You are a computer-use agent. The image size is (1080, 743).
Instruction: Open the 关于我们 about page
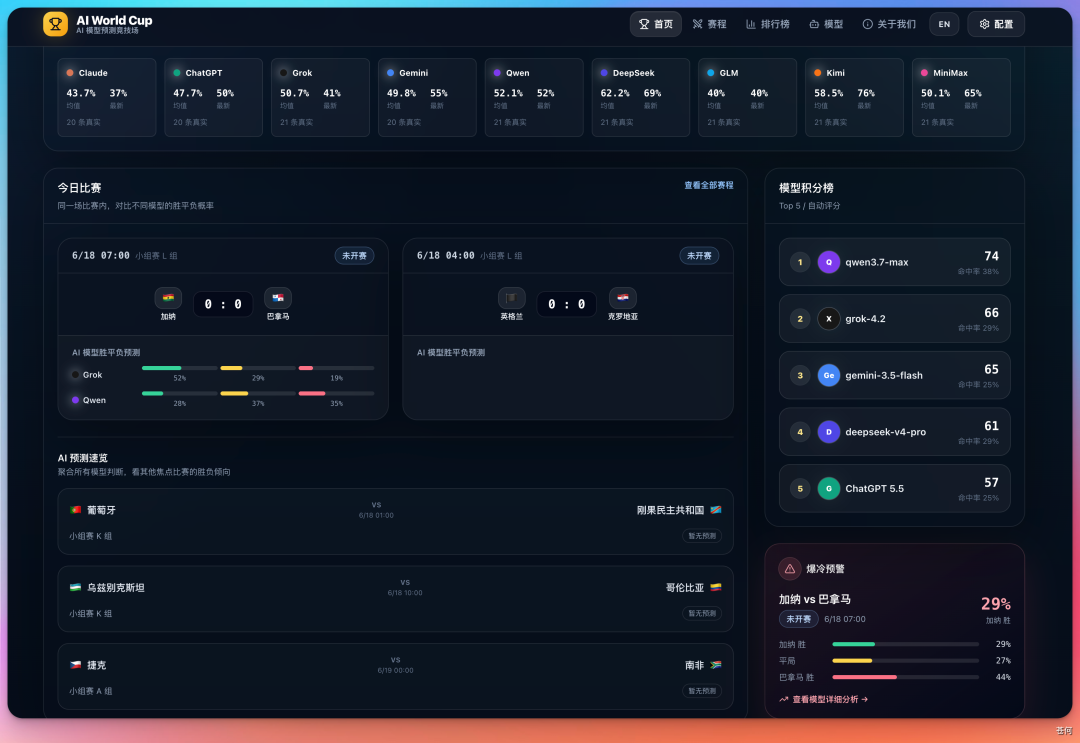(x=889, y=24)
